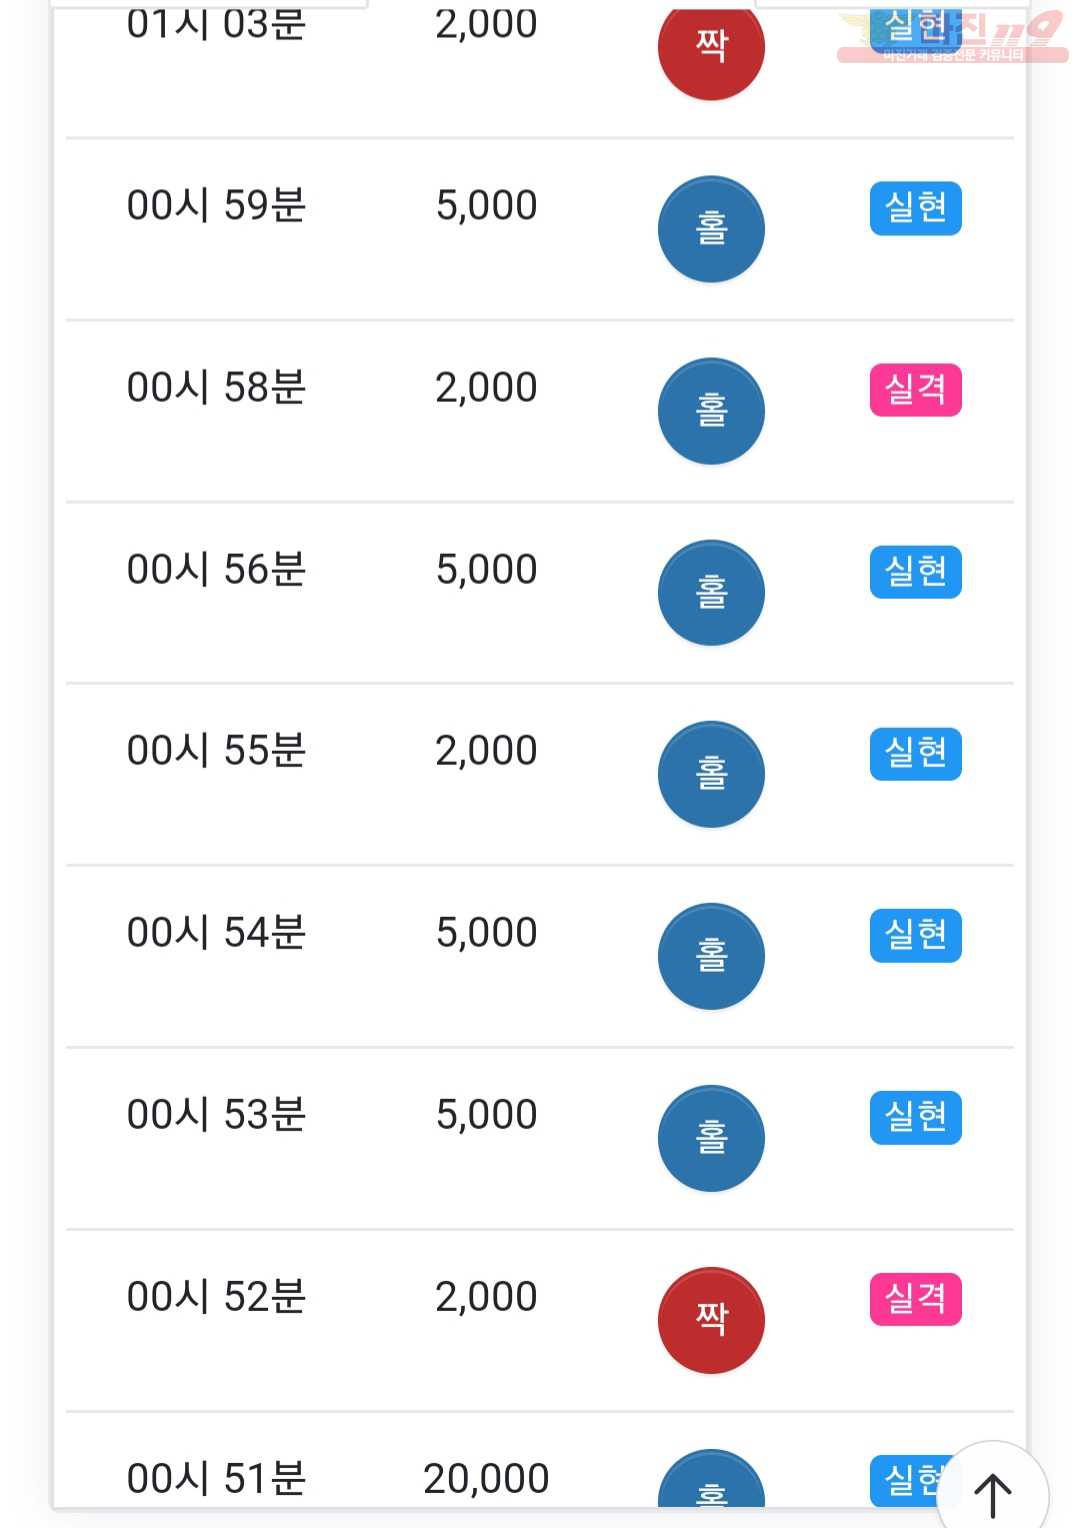The width and height of the screenshot is (1080, 1528).
Task: Click the 실현 badge in the 00시 53분 row
Action: 916,1117
